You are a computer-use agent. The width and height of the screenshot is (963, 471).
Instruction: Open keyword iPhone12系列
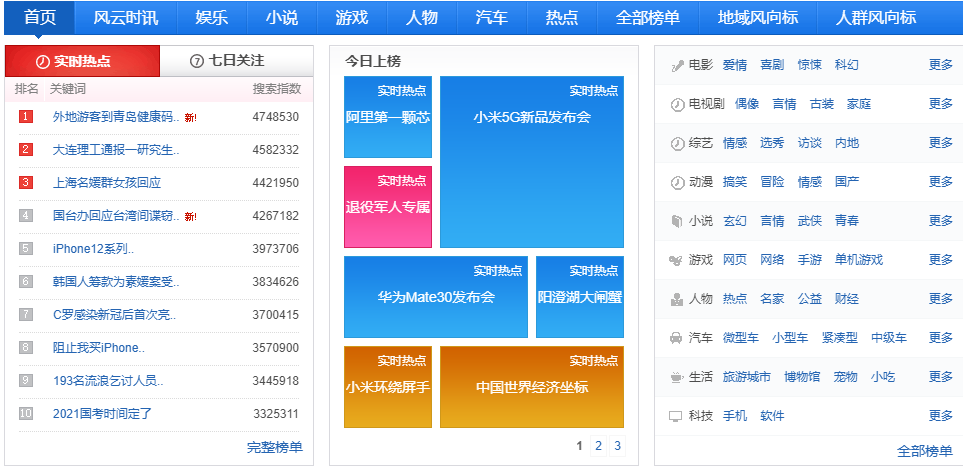(93, 249)
